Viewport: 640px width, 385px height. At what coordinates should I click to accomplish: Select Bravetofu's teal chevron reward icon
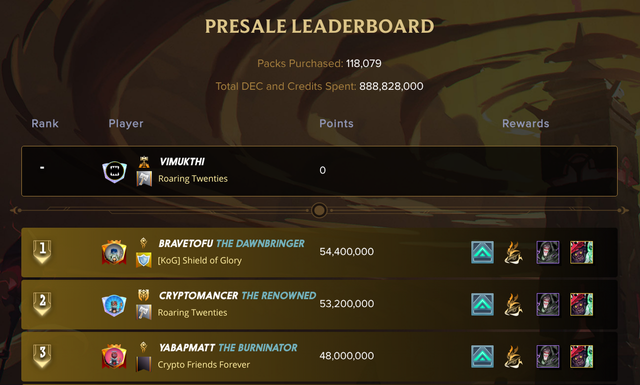(482, 252)
